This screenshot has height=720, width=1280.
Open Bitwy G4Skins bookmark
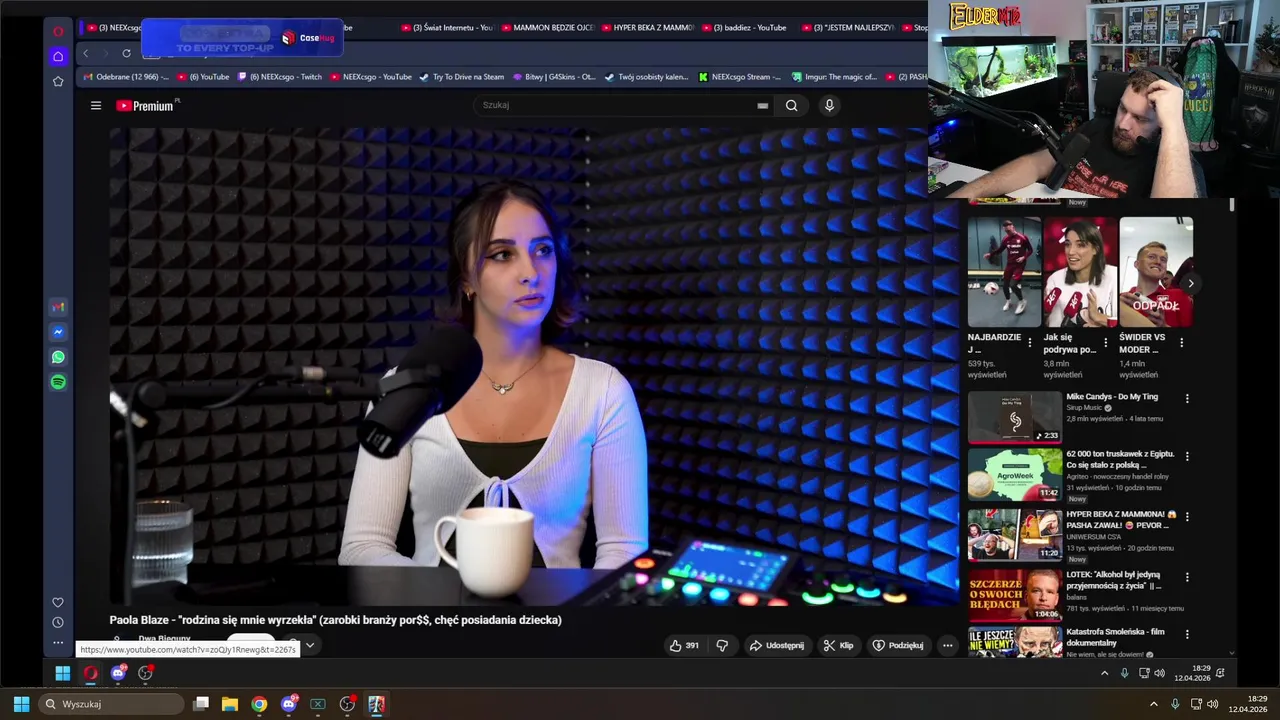553,77
